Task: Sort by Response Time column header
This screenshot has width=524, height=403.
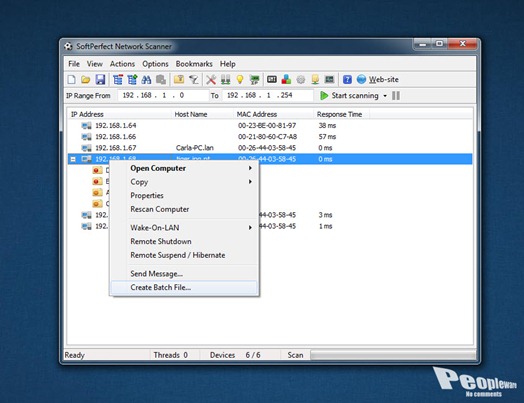Action: [x=342, y=114]
